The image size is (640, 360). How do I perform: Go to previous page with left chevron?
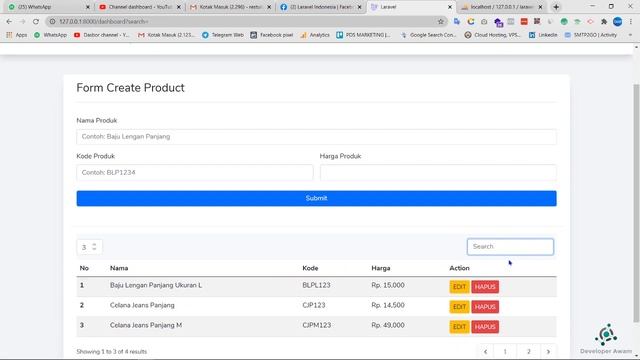485,351
